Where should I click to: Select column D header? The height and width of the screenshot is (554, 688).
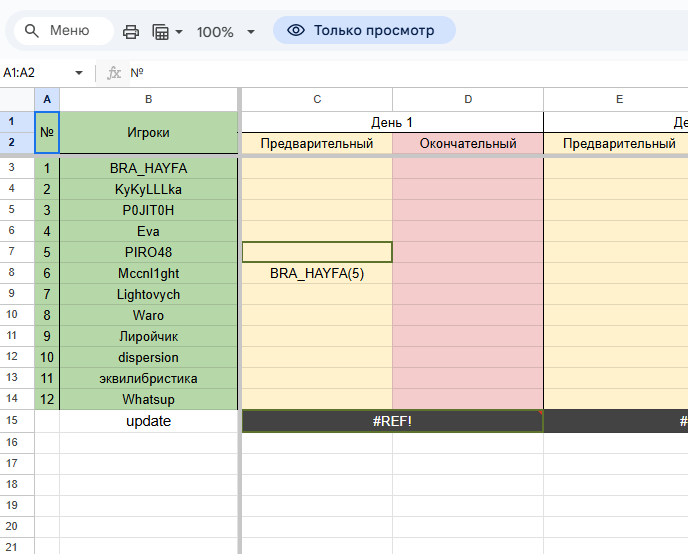point(468,100)
